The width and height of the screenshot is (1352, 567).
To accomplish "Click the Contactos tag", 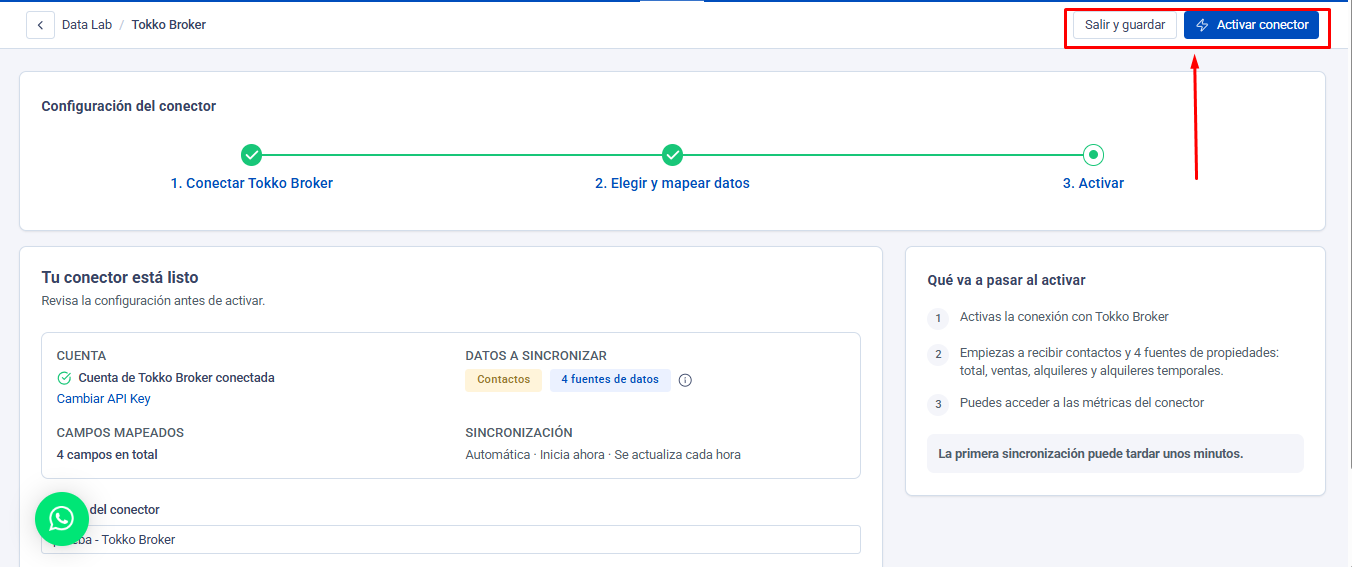I will (504, 380).
